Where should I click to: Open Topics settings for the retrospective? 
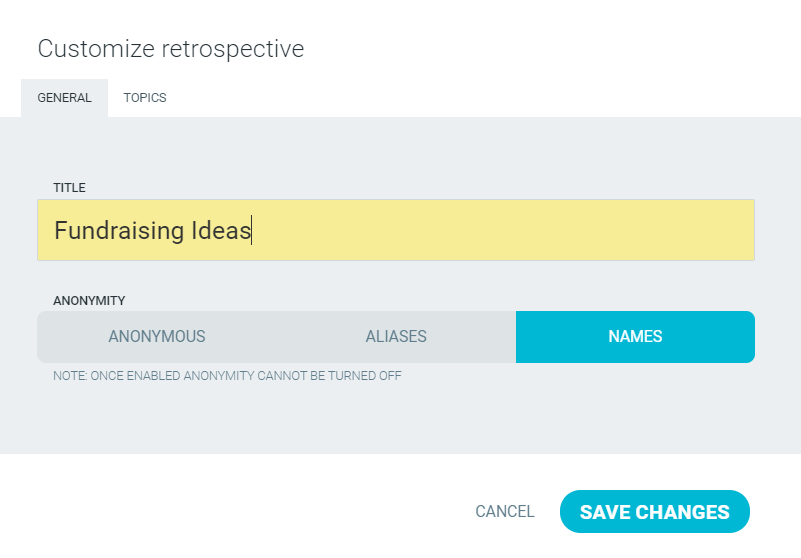click(145, 98)
